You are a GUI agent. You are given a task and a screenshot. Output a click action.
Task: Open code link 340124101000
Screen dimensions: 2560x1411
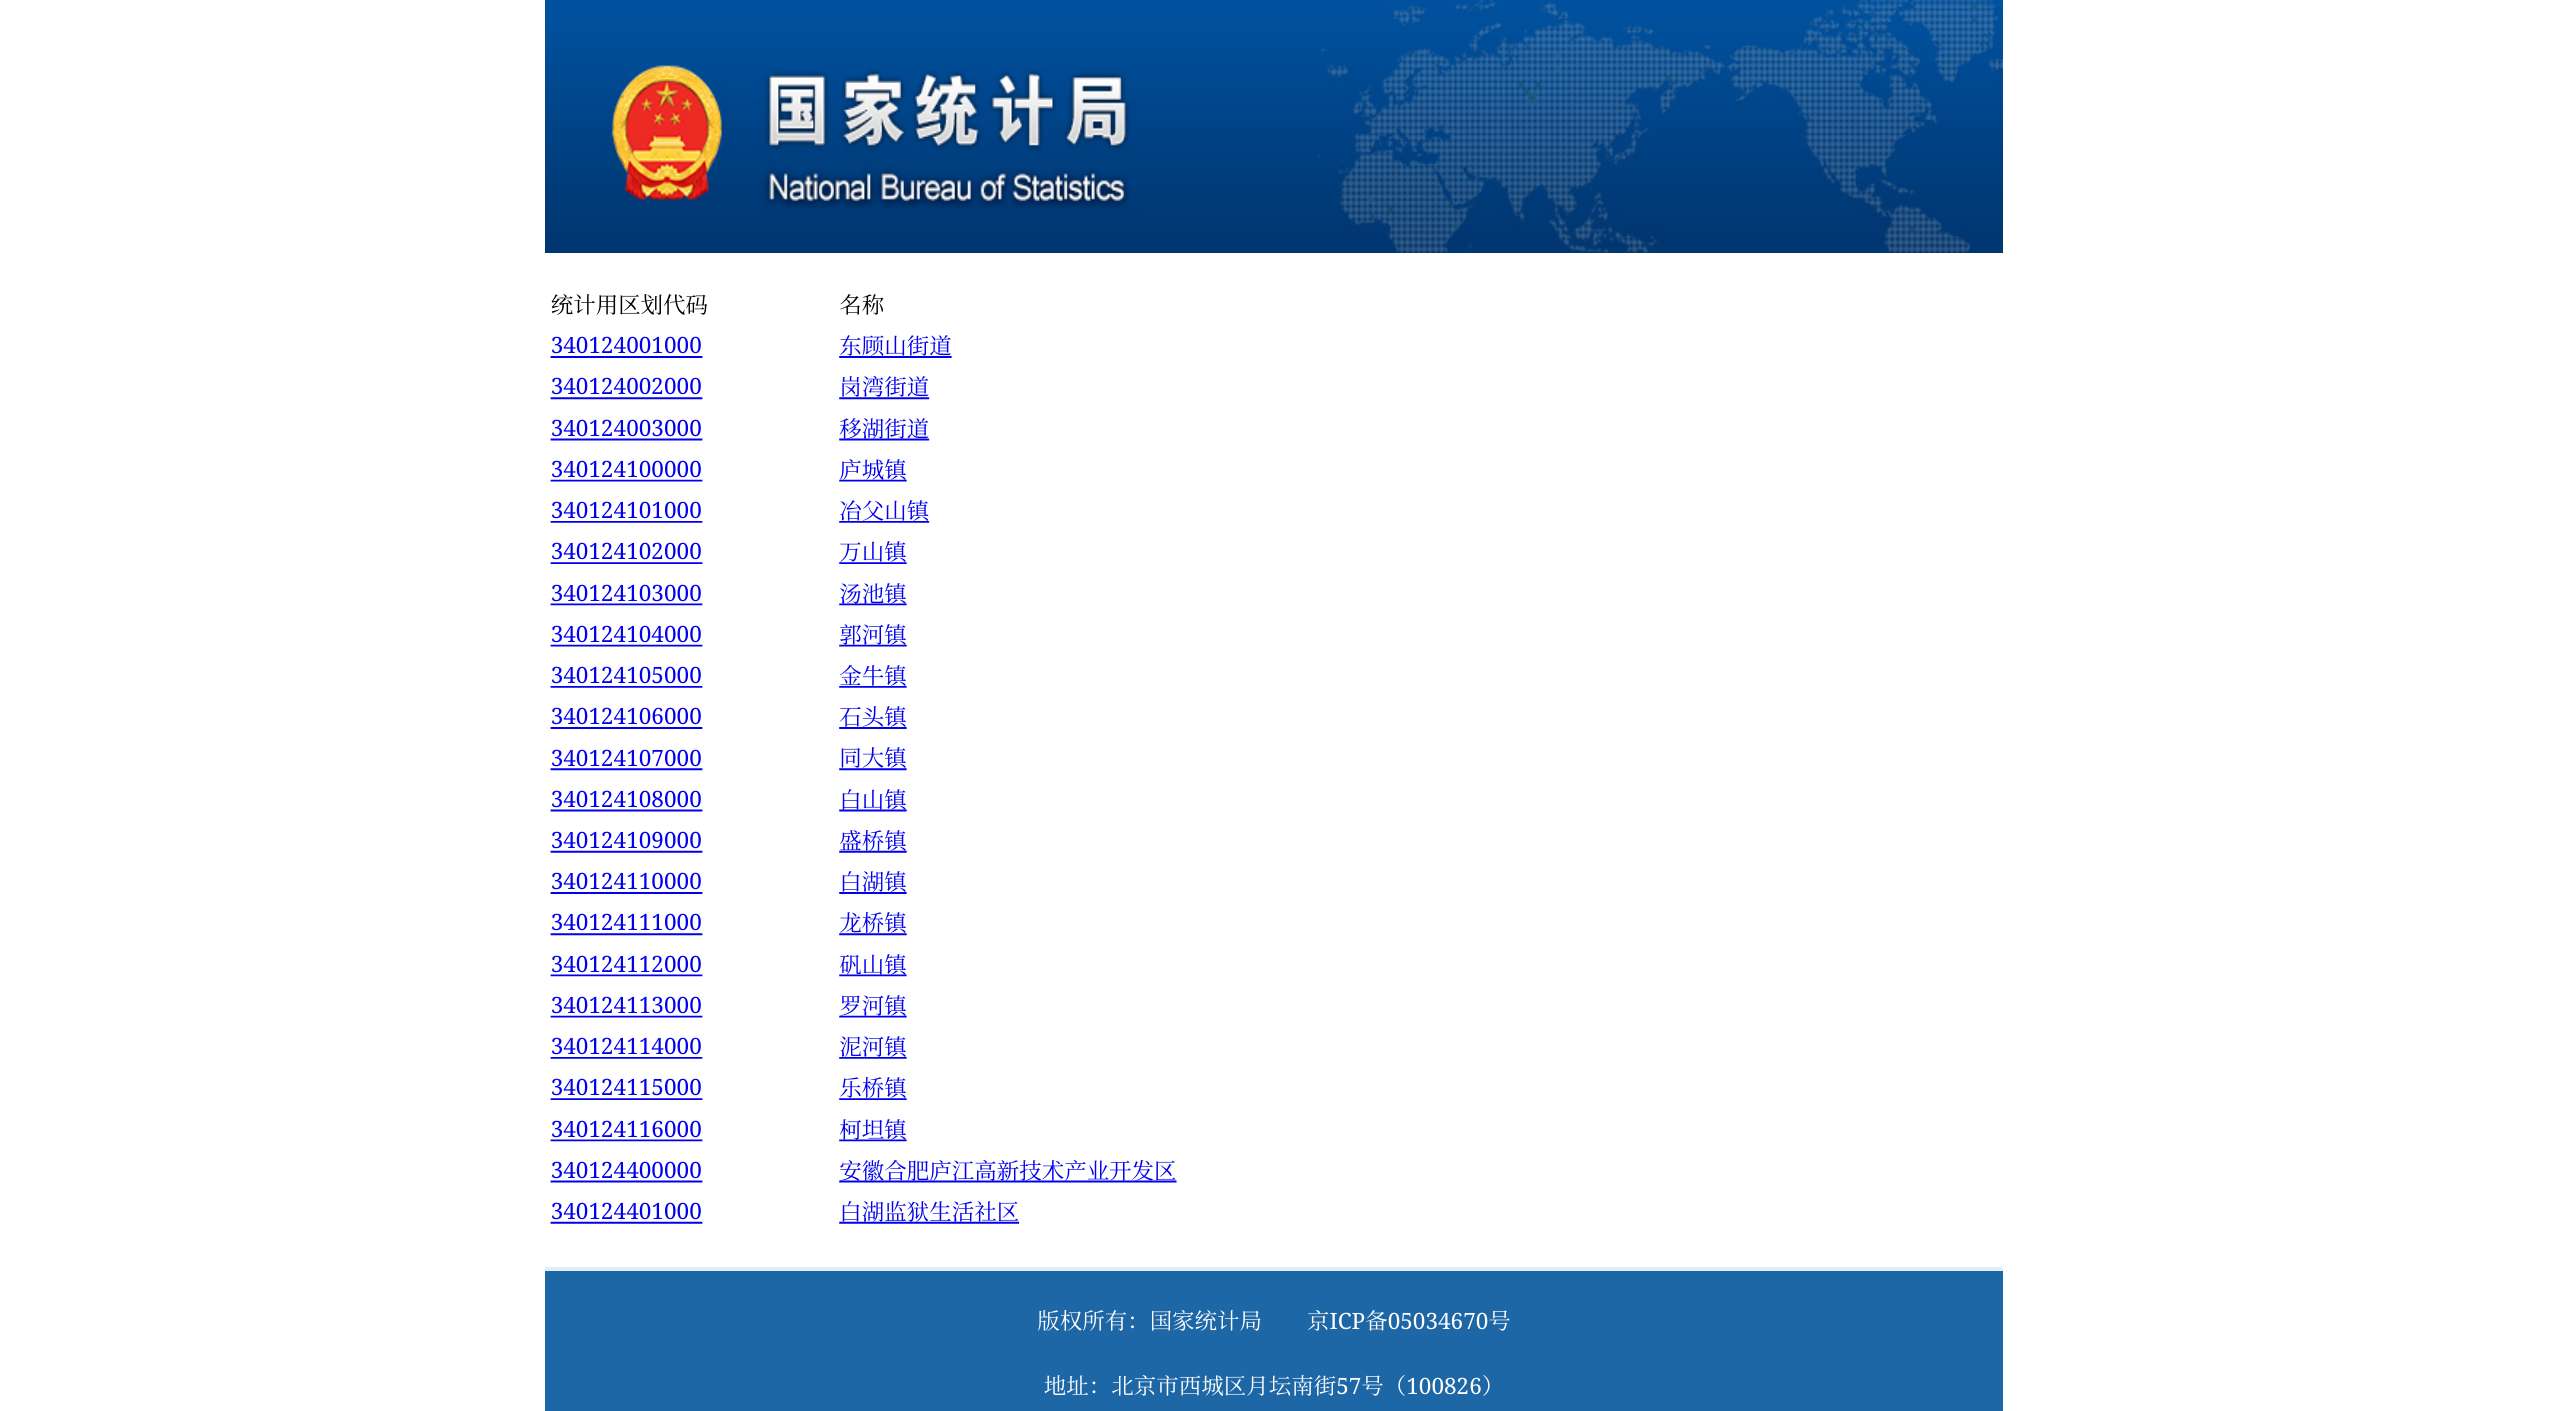(x=626, y=511)
